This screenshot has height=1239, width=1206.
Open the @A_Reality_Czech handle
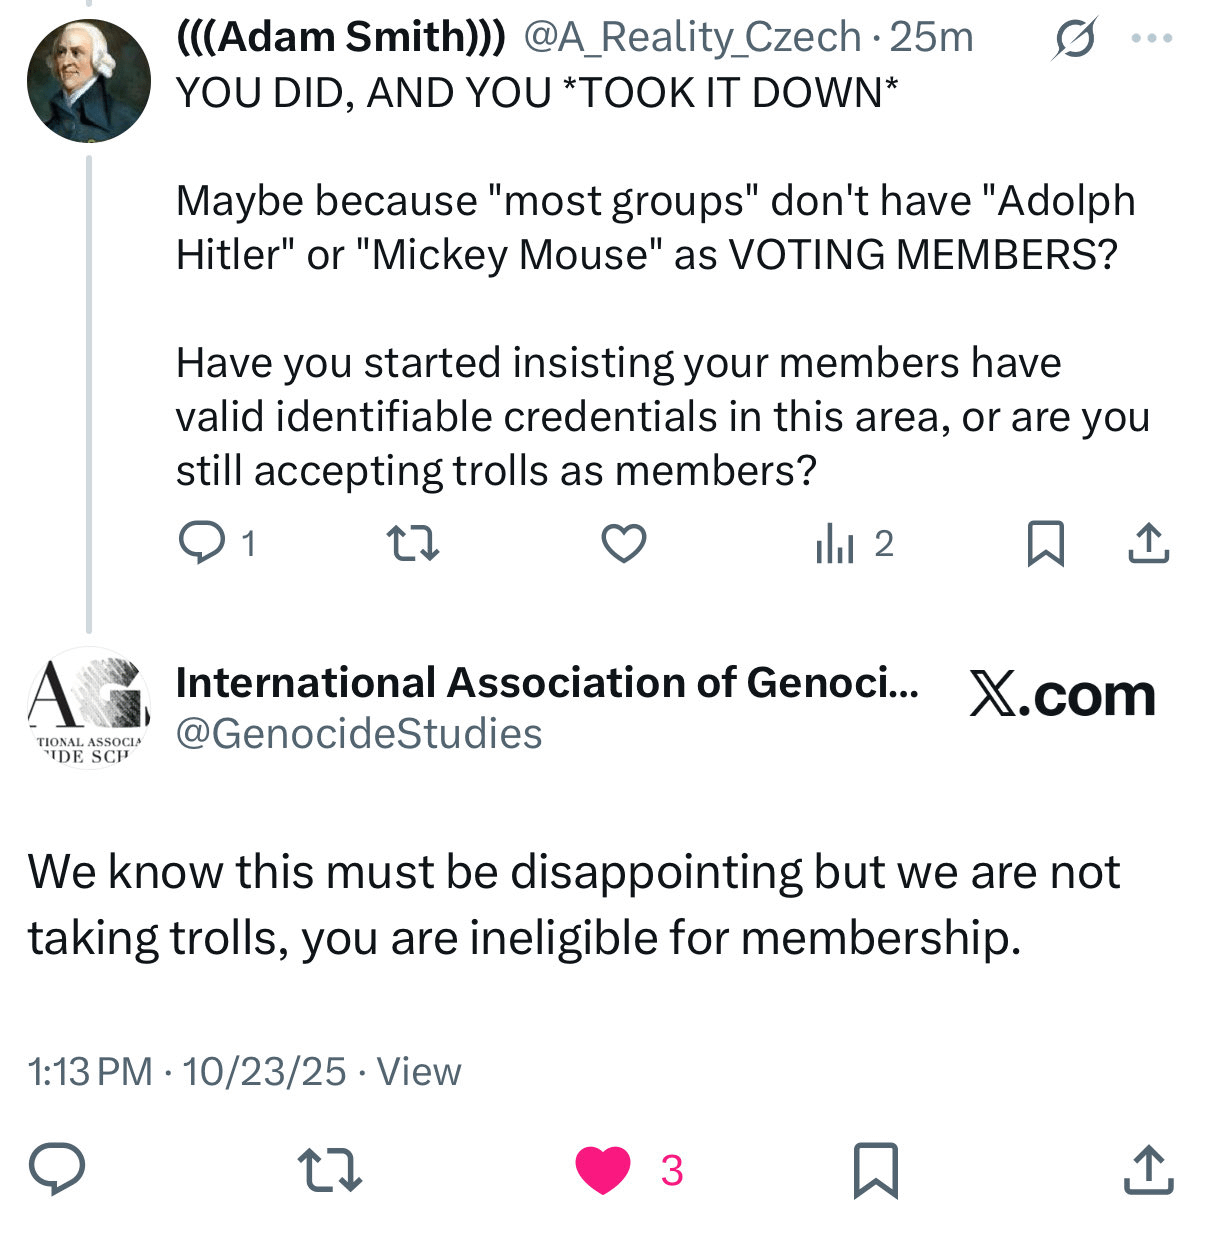(x=692, y=38)
